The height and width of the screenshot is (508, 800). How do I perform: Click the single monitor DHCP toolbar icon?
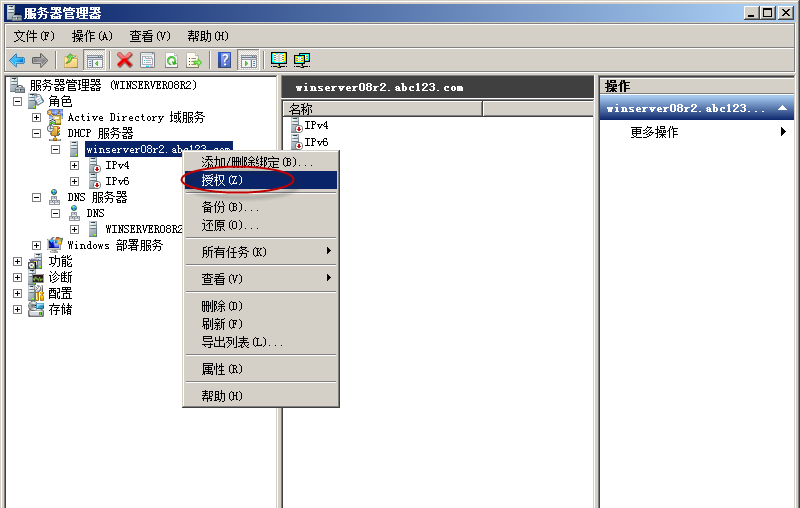click(279, 60)
